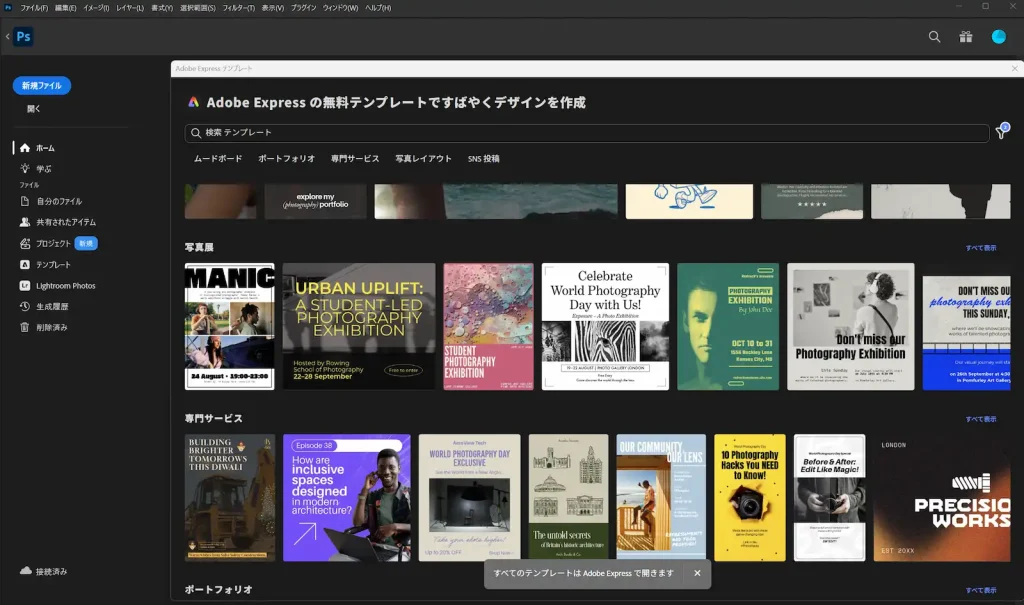
Task: Go to ホーム in the sidebar
Action: pos(45,148)
